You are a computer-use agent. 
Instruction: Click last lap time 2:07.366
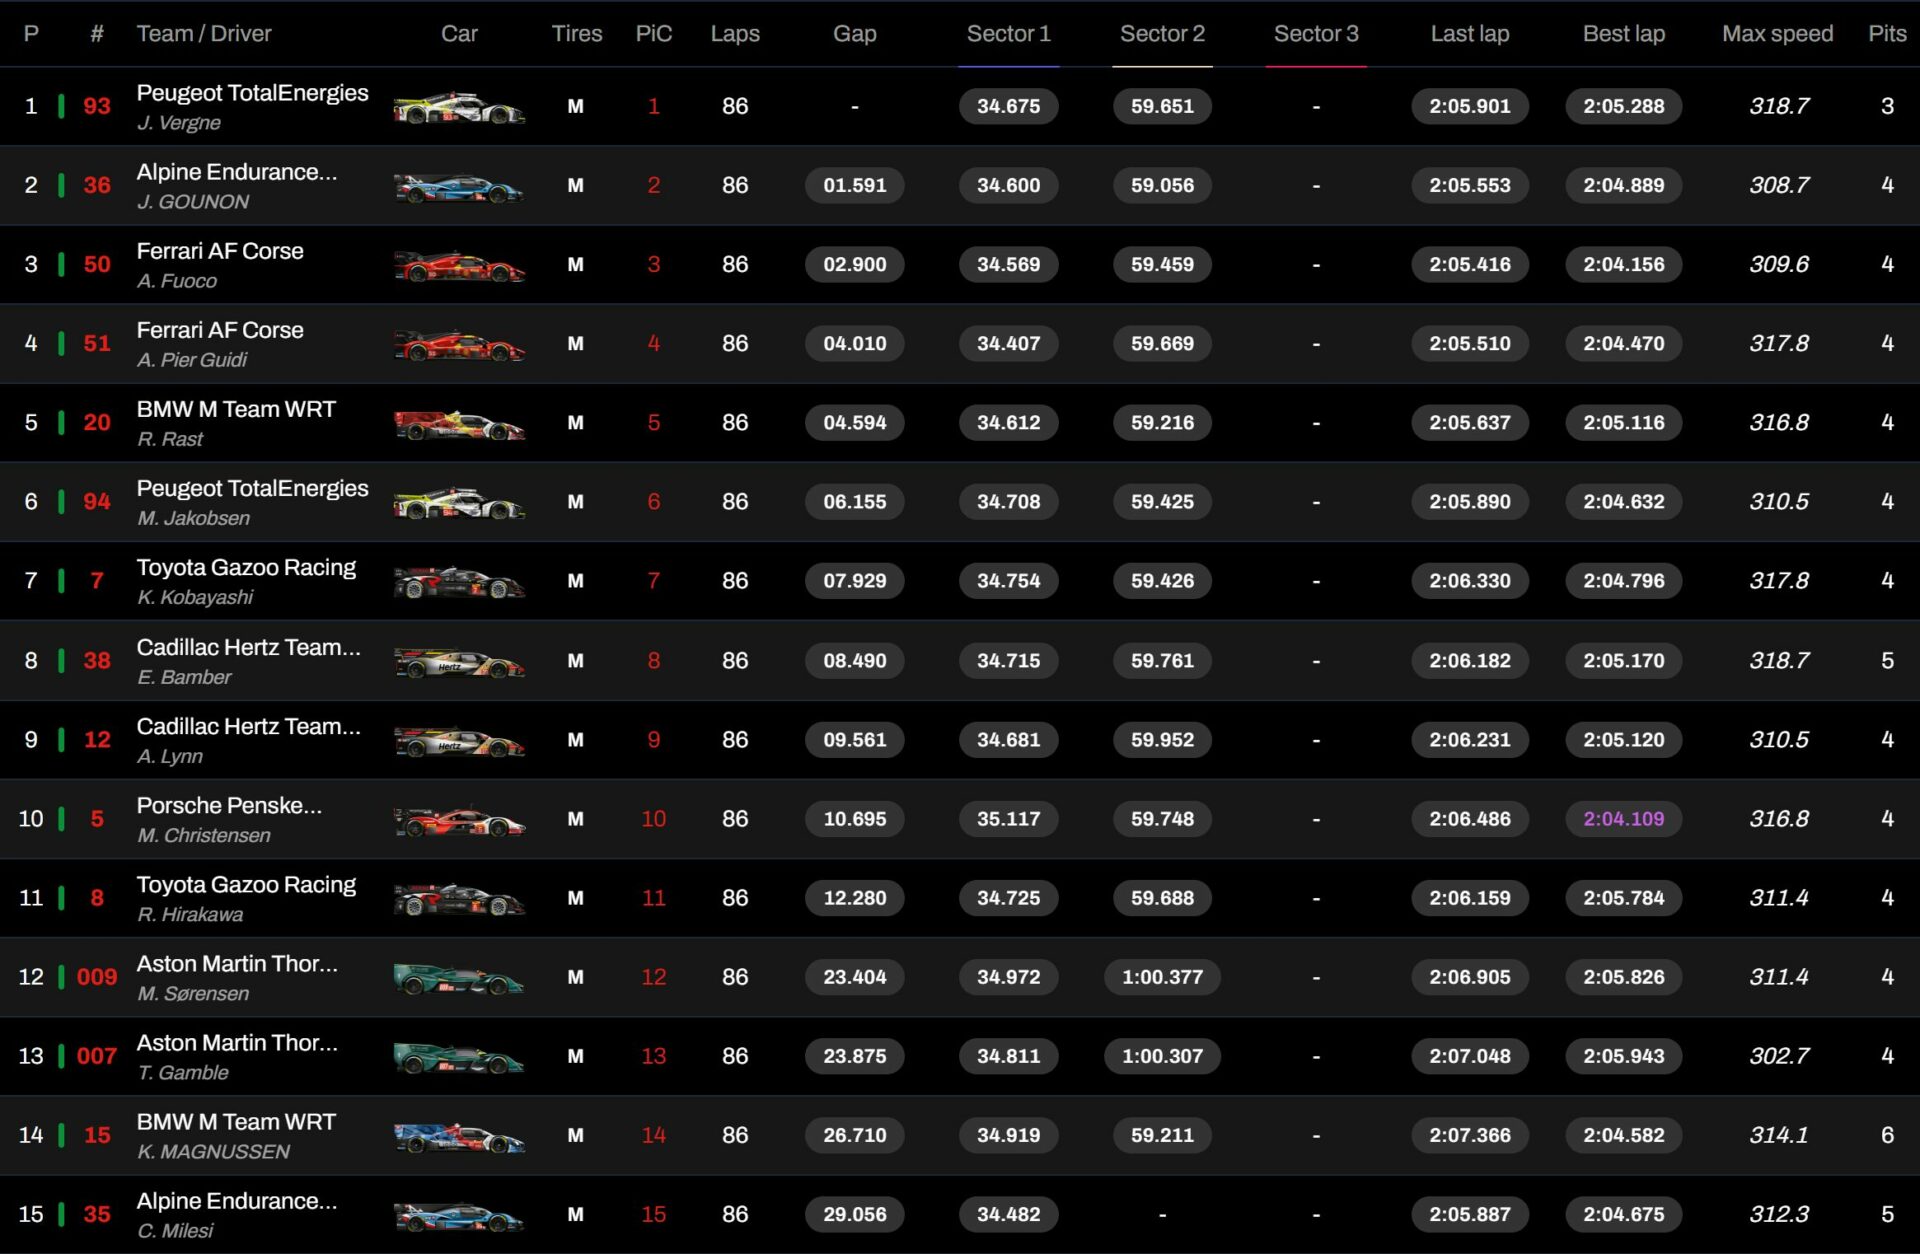click(1469, 1135)
